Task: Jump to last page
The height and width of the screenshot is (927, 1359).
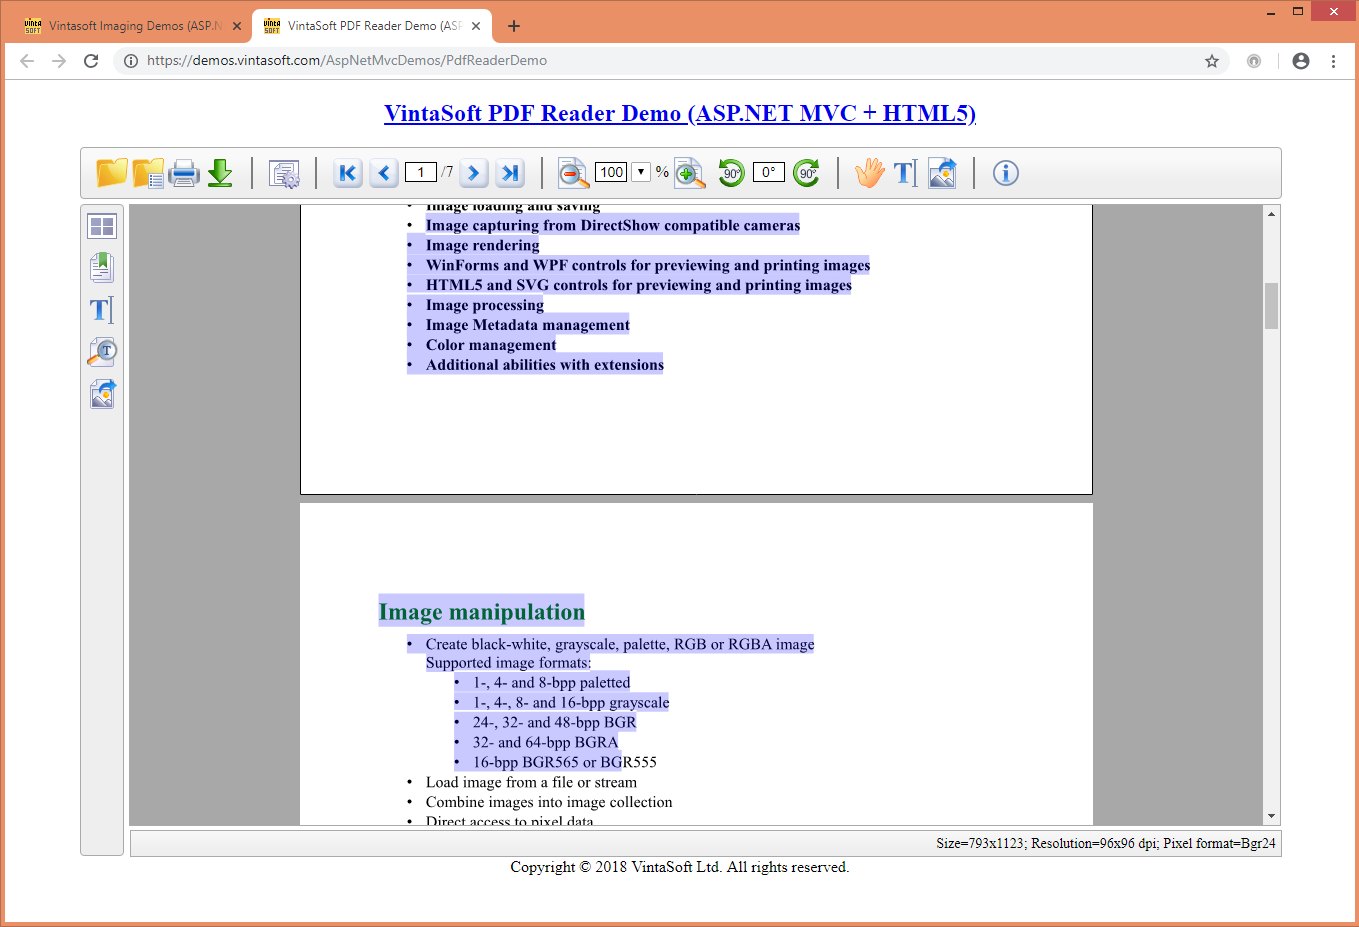Action: (x=510, y=173)
